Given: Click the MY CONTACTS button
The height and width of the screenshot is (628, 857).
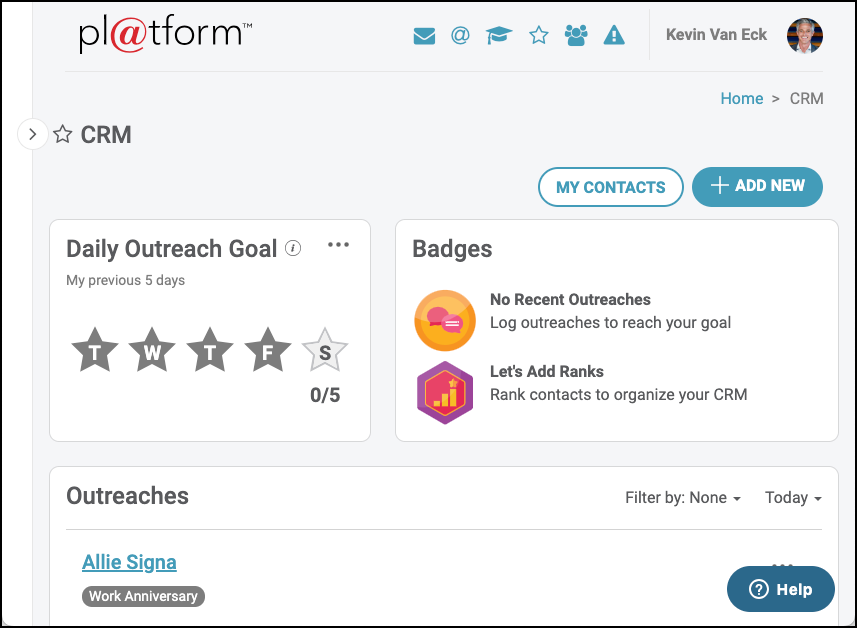Looking at the screenshot, I should coord(610,187).
